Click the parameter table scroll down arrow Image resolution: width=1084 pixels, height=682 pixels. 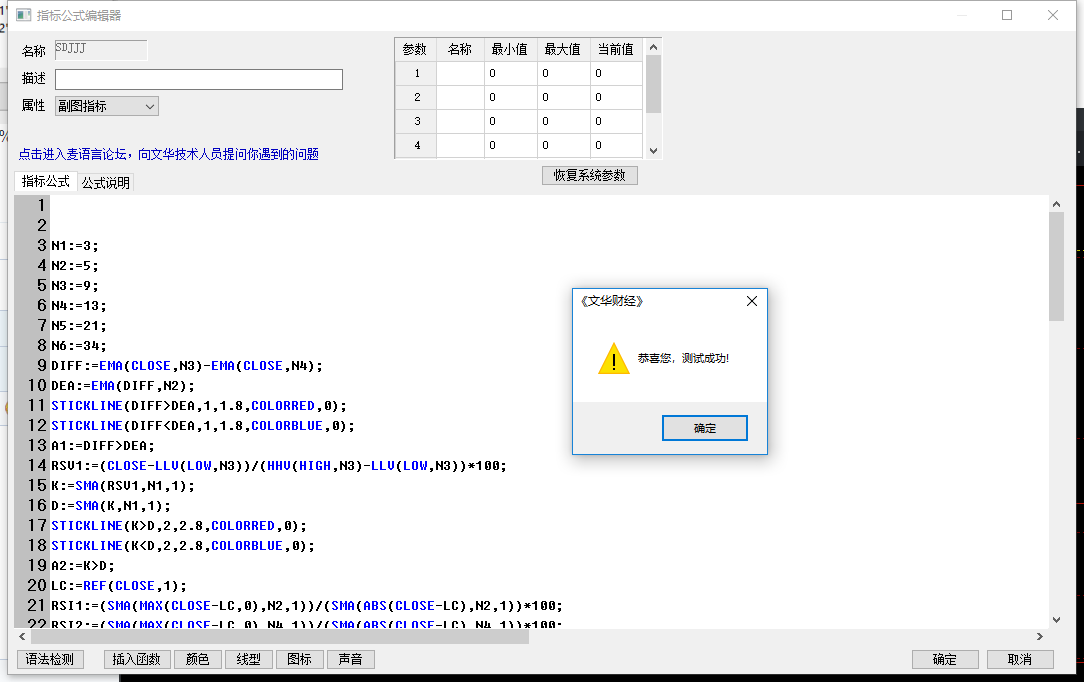(x=653, y=151)
